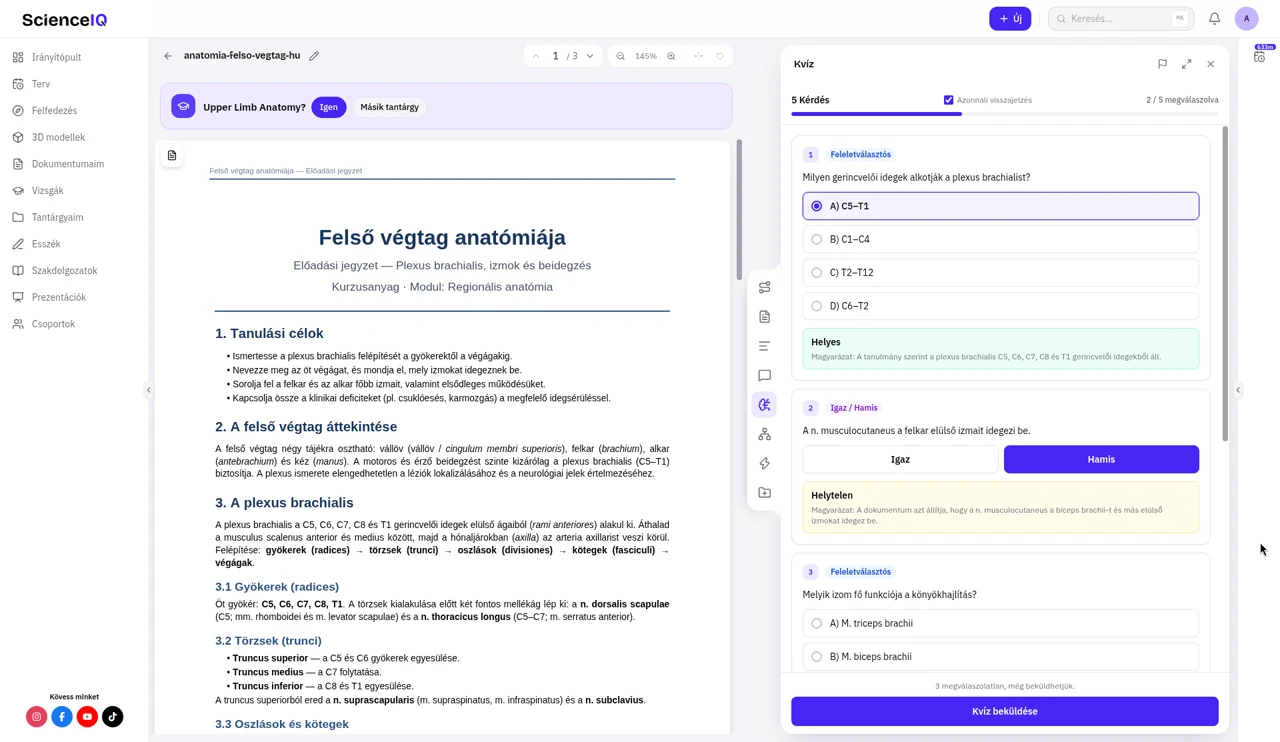Open 3D modellek in the sidebar
This screenshot has width=1280, height=742.
(x=58, y=137)
